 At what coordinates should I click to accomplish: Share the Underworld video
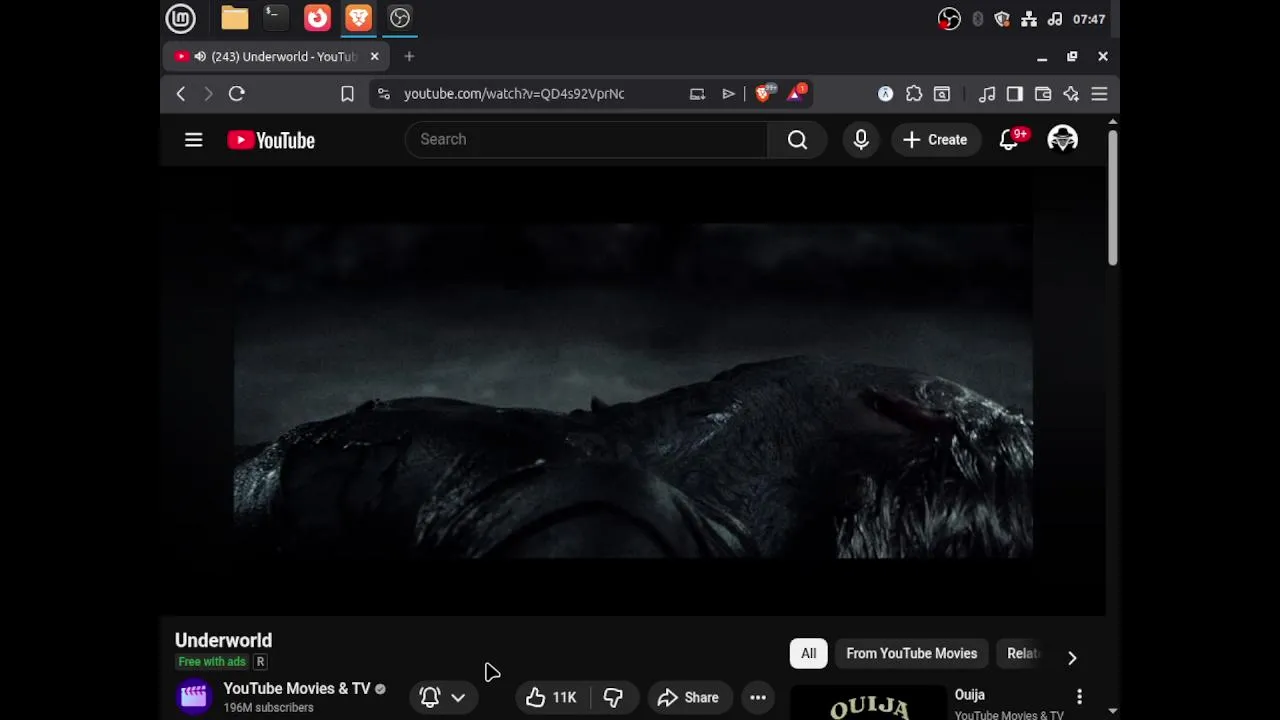(689, 698)
